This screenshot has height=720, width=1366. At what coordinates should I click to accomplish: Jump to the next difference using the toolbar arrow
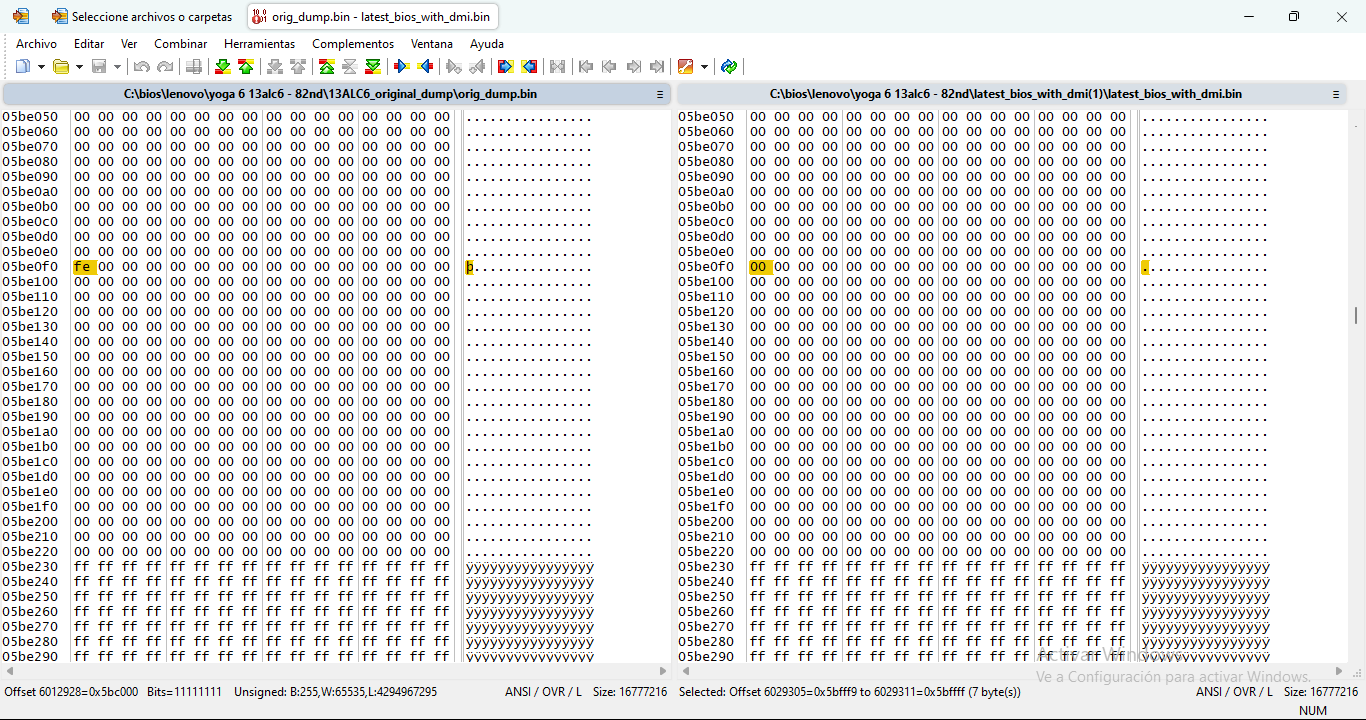point(222,67)
